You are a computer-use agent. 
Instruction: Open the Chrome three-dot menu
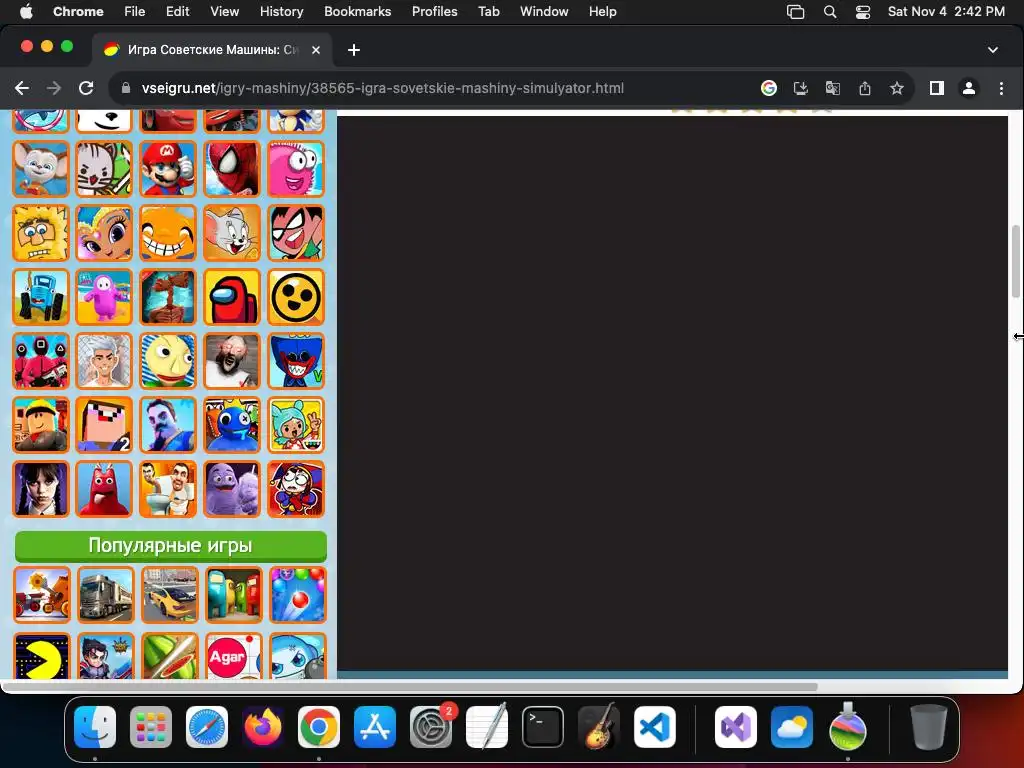click(x=1001, y=88)
